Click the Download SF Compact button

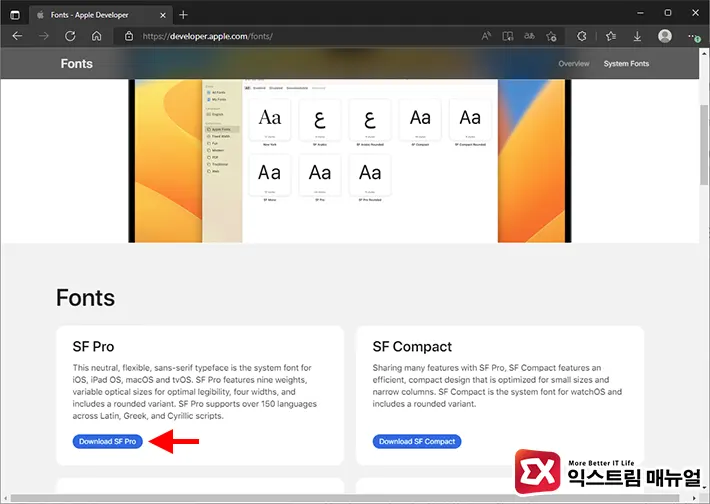(417, 441)
